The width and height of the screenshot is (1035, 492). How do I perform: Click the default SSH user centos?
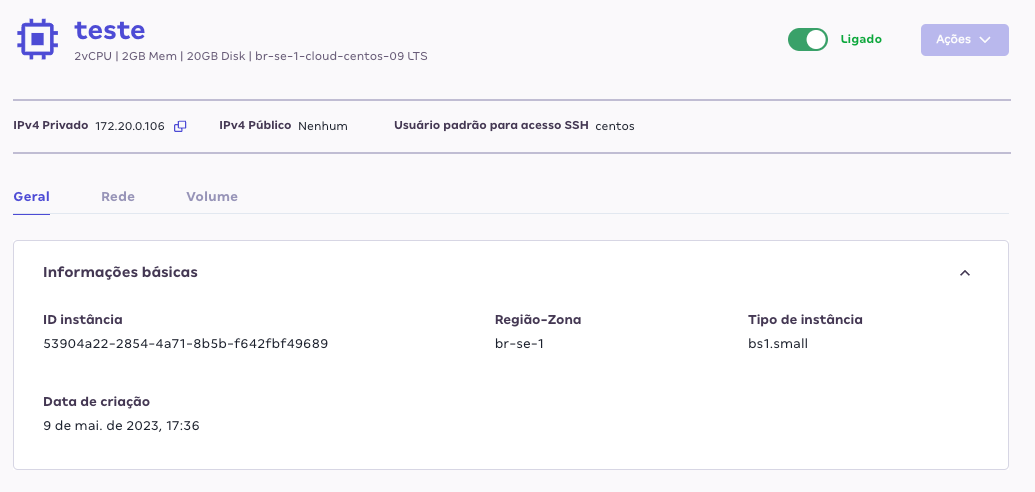615,126
